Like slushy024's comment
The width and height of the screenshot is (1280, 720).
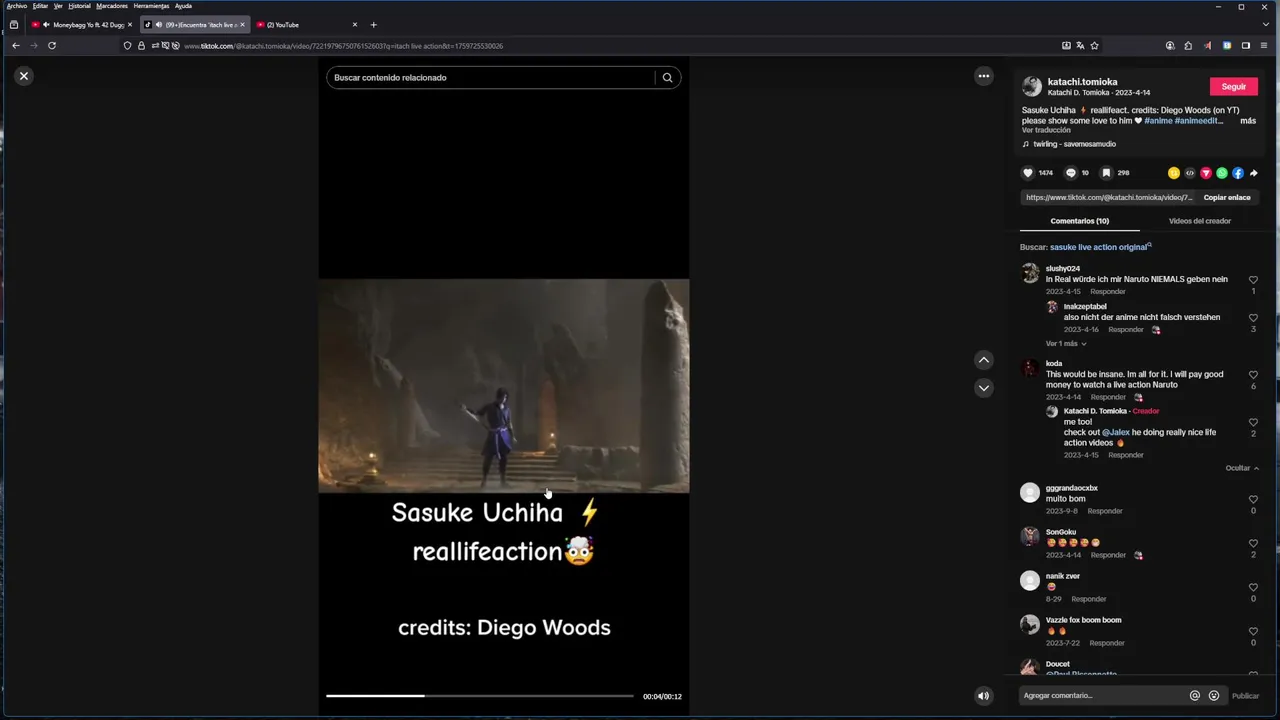1253,280
